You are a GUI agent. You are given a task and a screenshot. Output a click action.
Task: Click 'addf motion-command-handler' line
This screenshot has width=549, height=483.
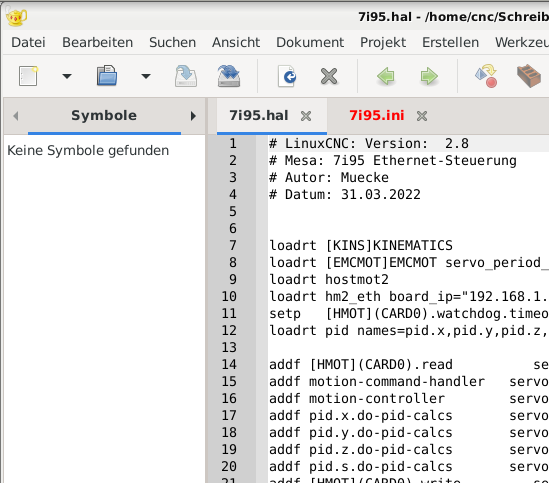(377, 381)
